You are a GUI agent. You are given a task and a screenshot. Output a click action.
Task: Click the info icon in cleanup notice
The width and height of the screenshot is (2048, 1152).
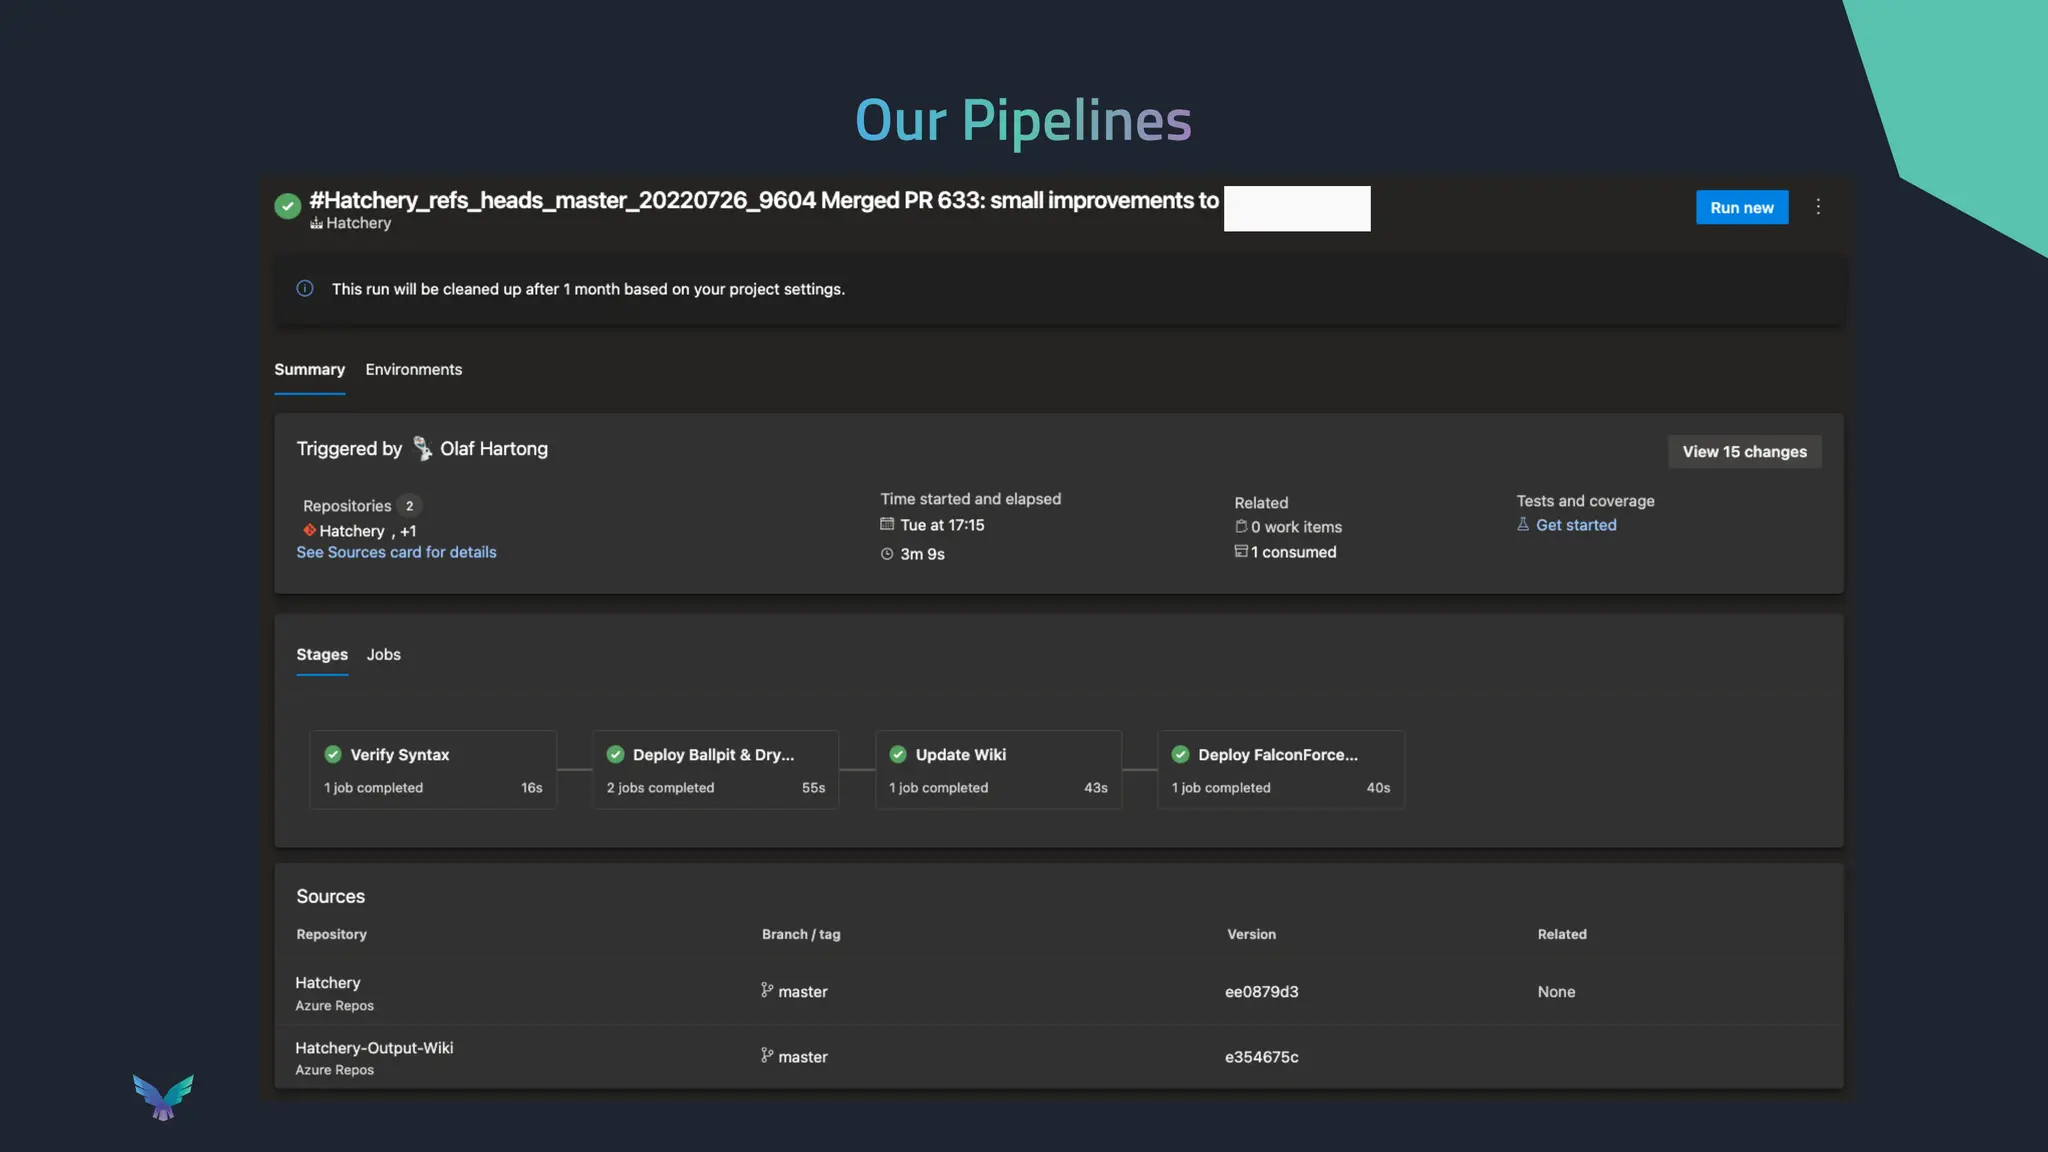(x=305, y=289)
